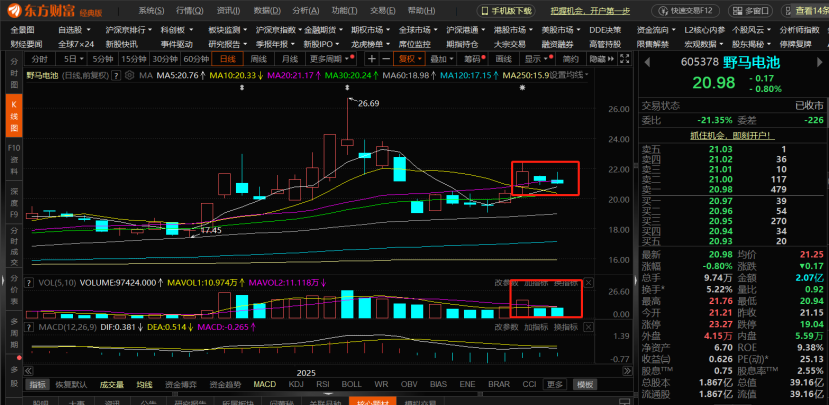The height and width of the screenshot is (405, 829).
Task: Switch to the 周线 weekly tab
Action: [259, 59]
